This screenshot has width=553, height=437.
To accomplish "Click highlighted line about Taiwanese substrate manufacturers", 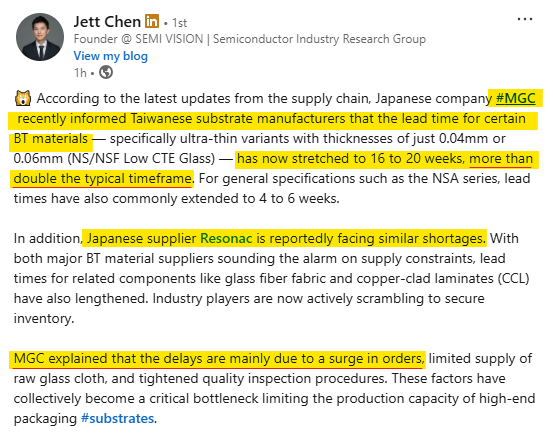I will point(272,119).
